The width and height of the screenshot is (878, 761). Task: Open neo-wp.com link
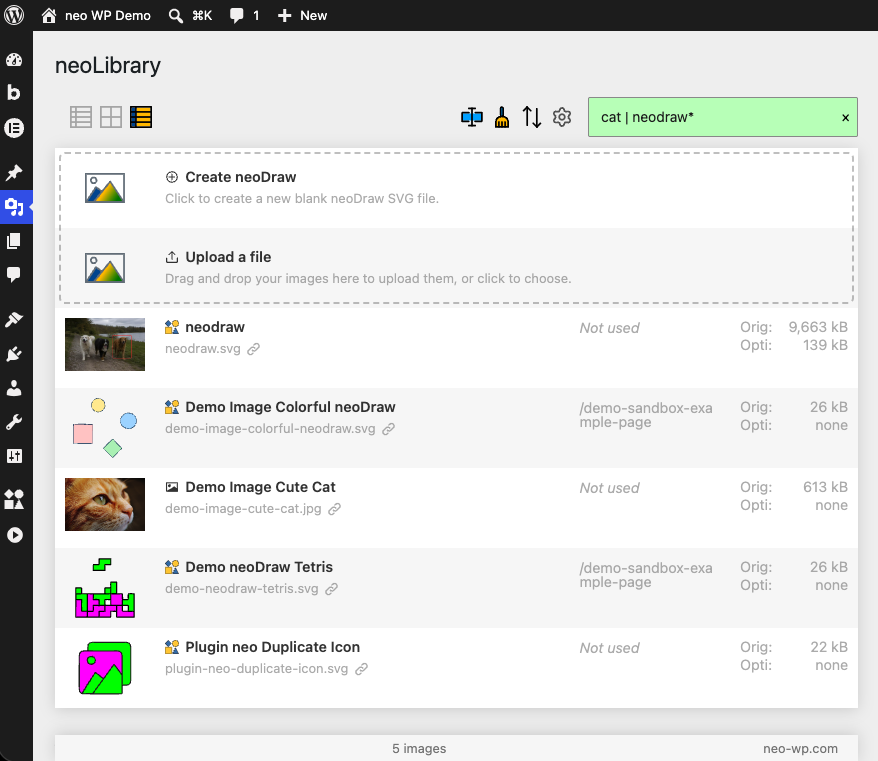800,749
